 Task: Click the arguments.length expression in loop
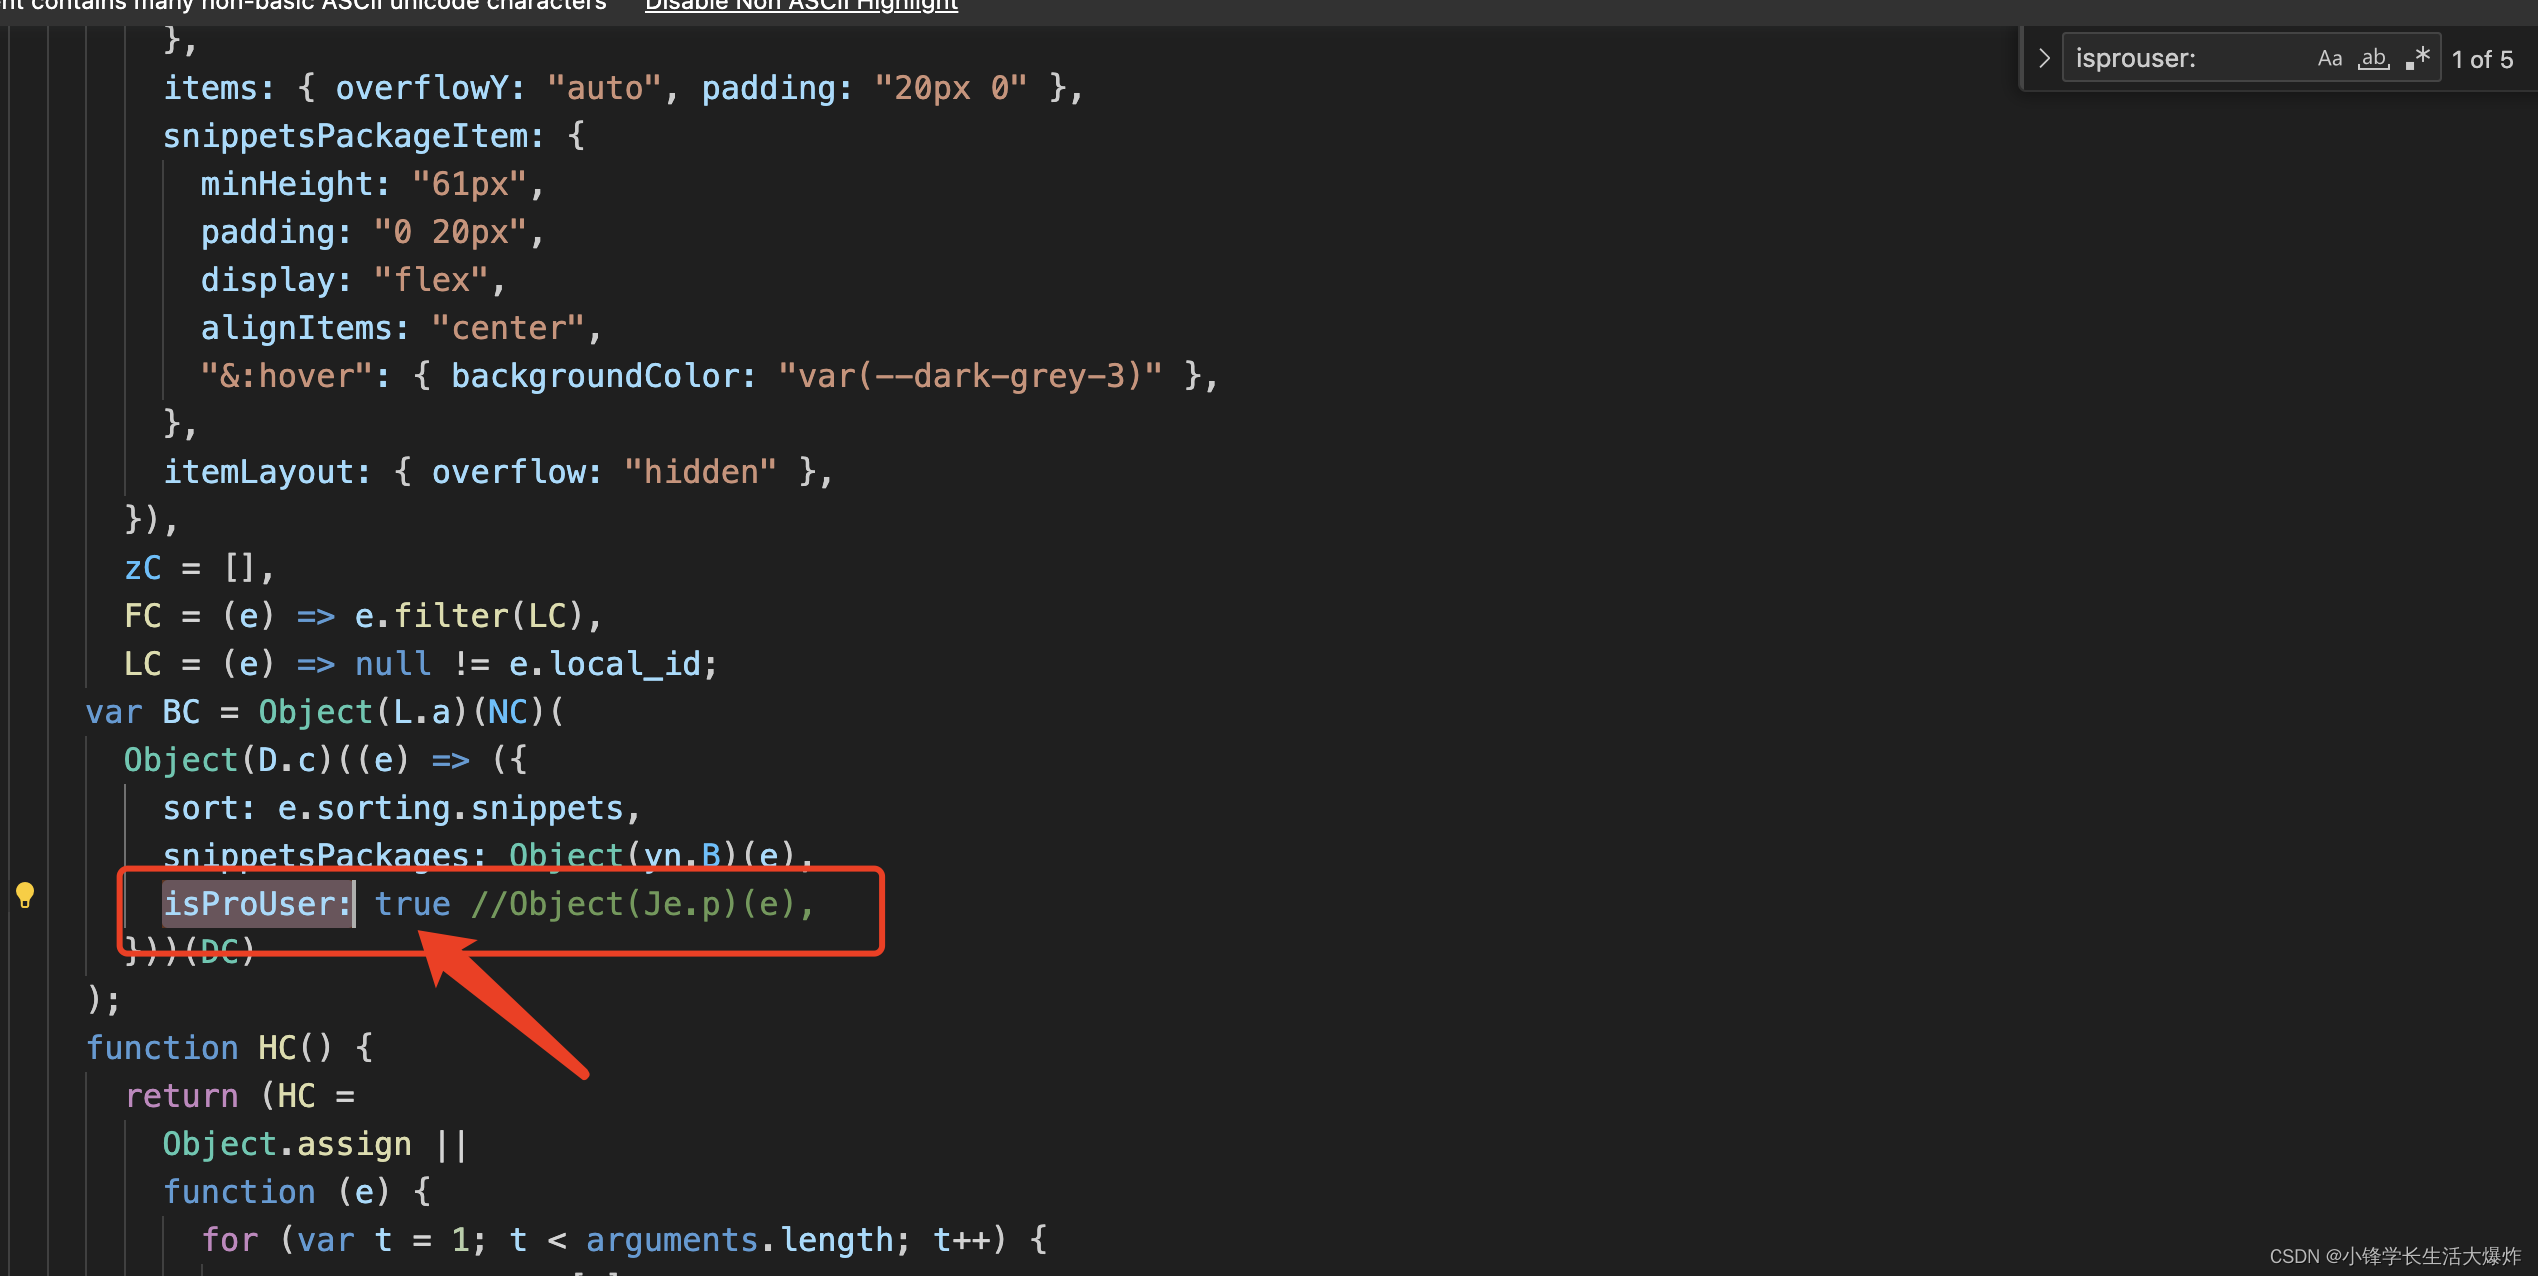point(738,1240)
